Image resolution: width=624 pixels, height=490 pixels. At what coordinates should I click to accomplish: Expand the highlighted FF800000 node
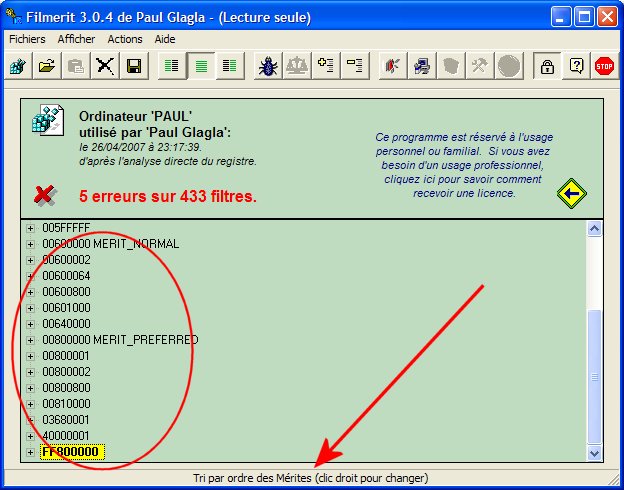pyautogui.click(x=30, y=452)
